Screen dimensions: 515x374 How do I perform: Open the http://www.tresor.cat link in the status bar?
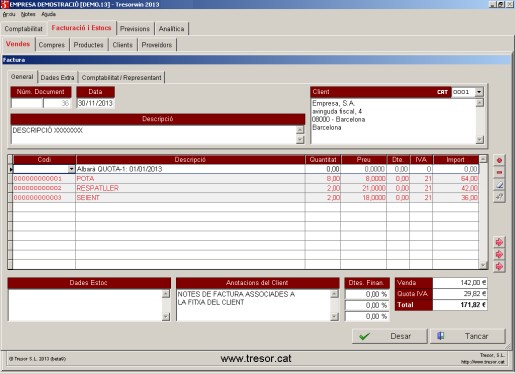483,362
